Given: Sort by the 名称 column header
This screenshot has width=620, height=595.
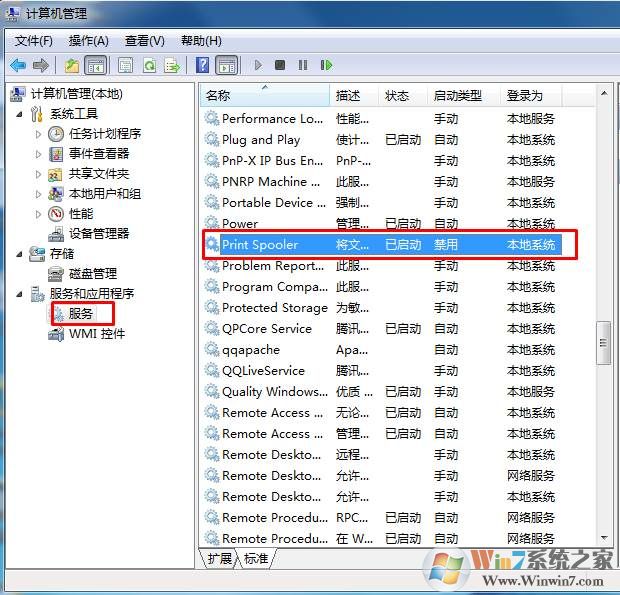Looking at the screenshot, I should point(265,95).
